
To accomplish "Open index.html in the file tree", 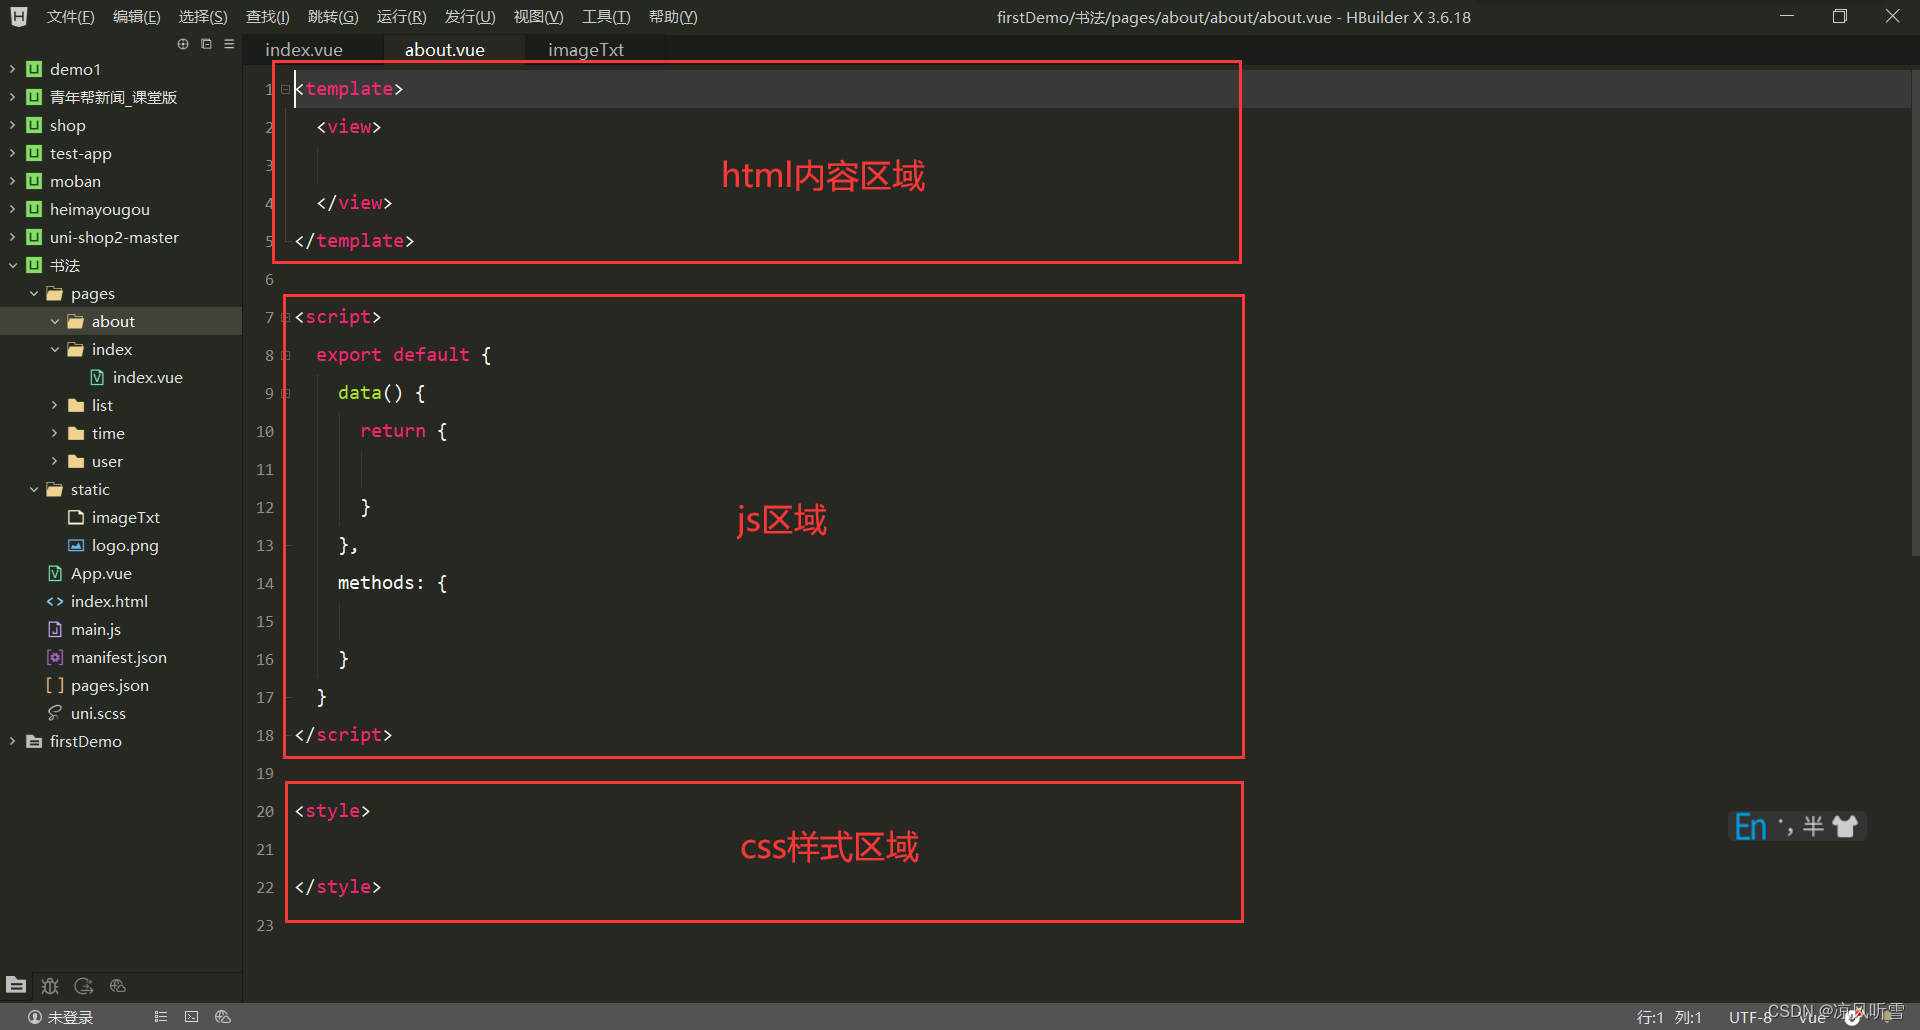I will [109, 601].
